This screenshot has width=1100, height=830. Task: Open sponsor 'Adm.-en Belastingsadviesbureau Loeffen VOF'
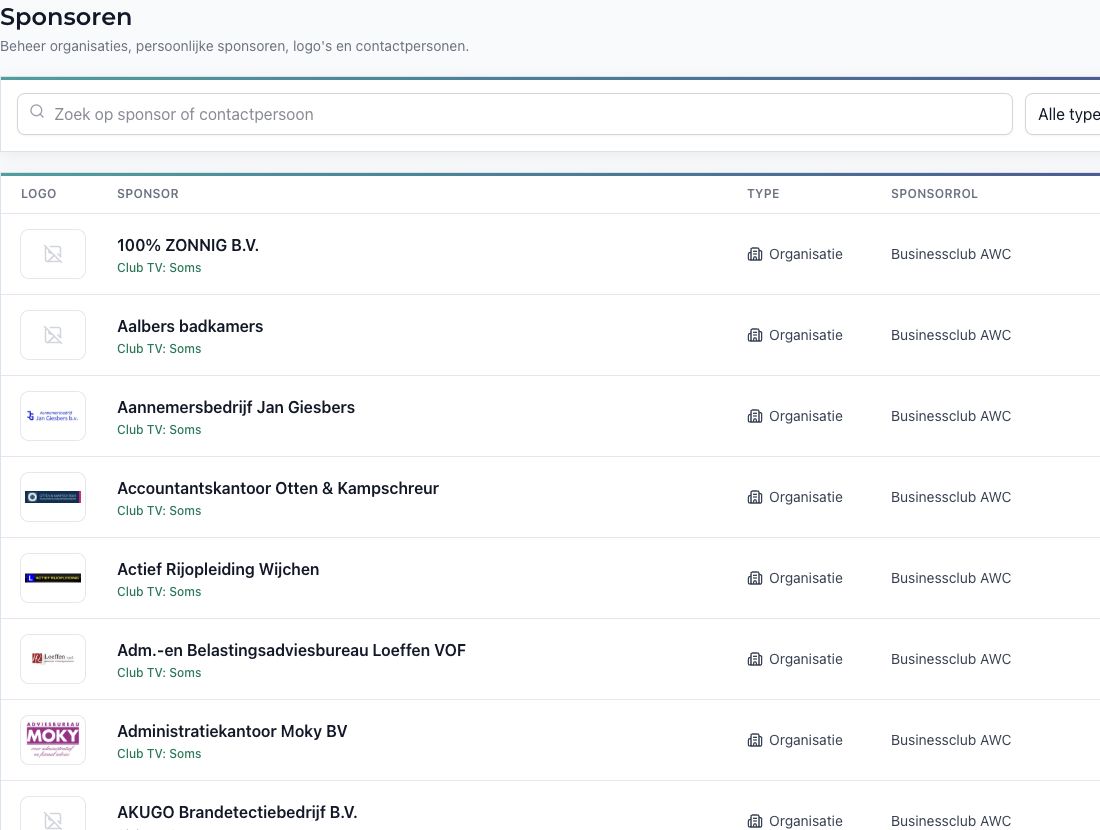click(291, 650)
